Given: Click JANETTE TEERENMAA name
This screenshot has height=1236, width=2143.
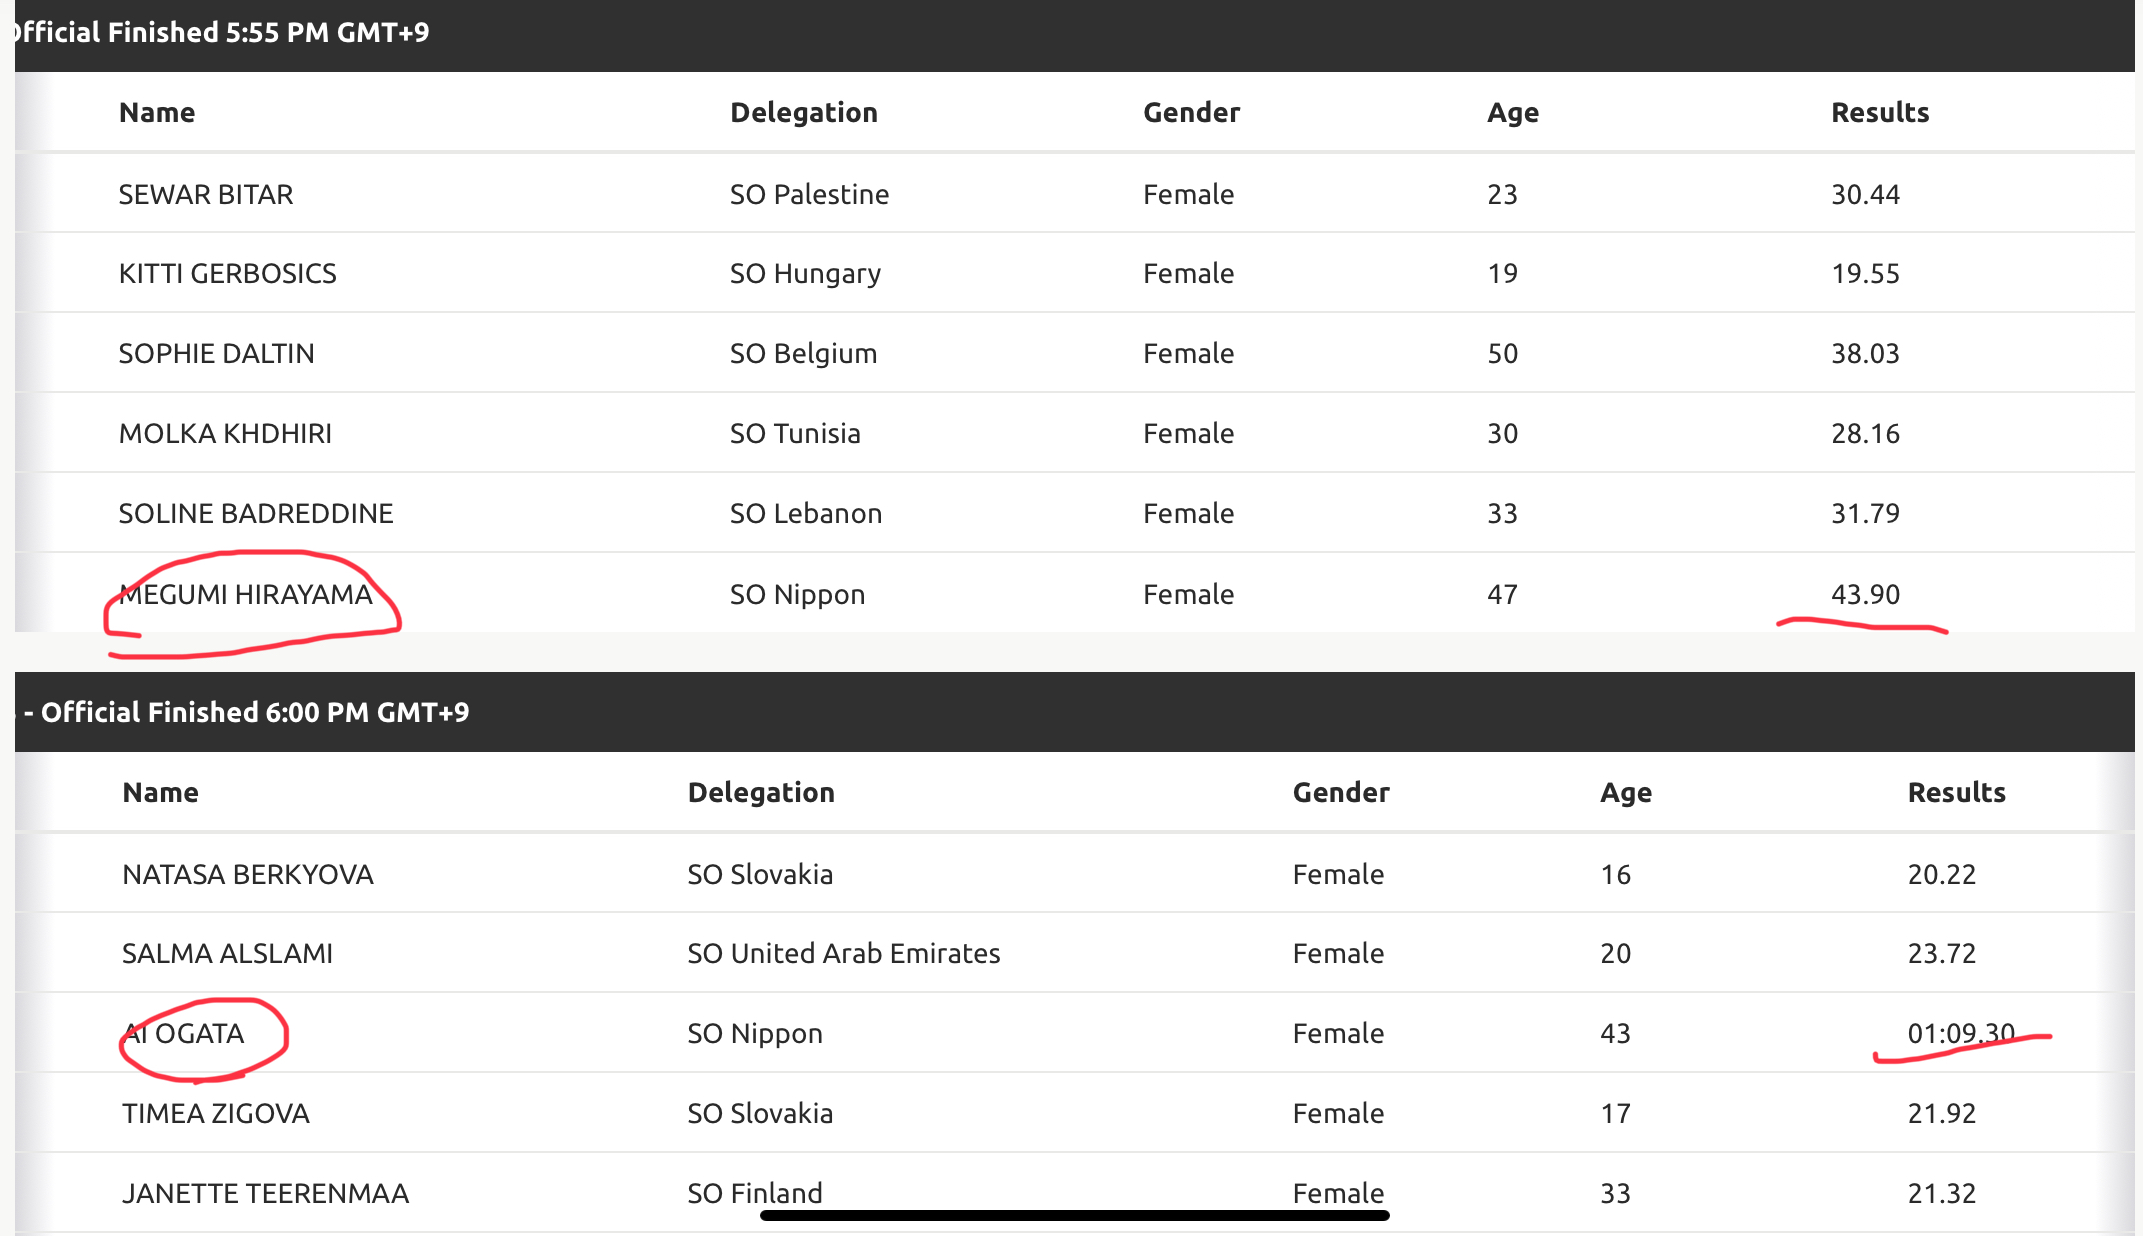Looking at the screenshot, I should coord(265,1193).
